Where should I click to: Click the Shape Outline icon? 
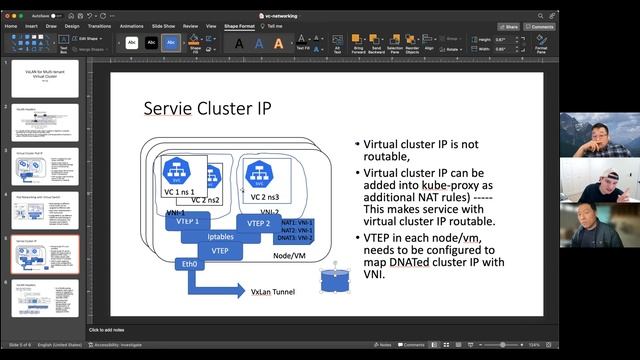click(209, 39)
